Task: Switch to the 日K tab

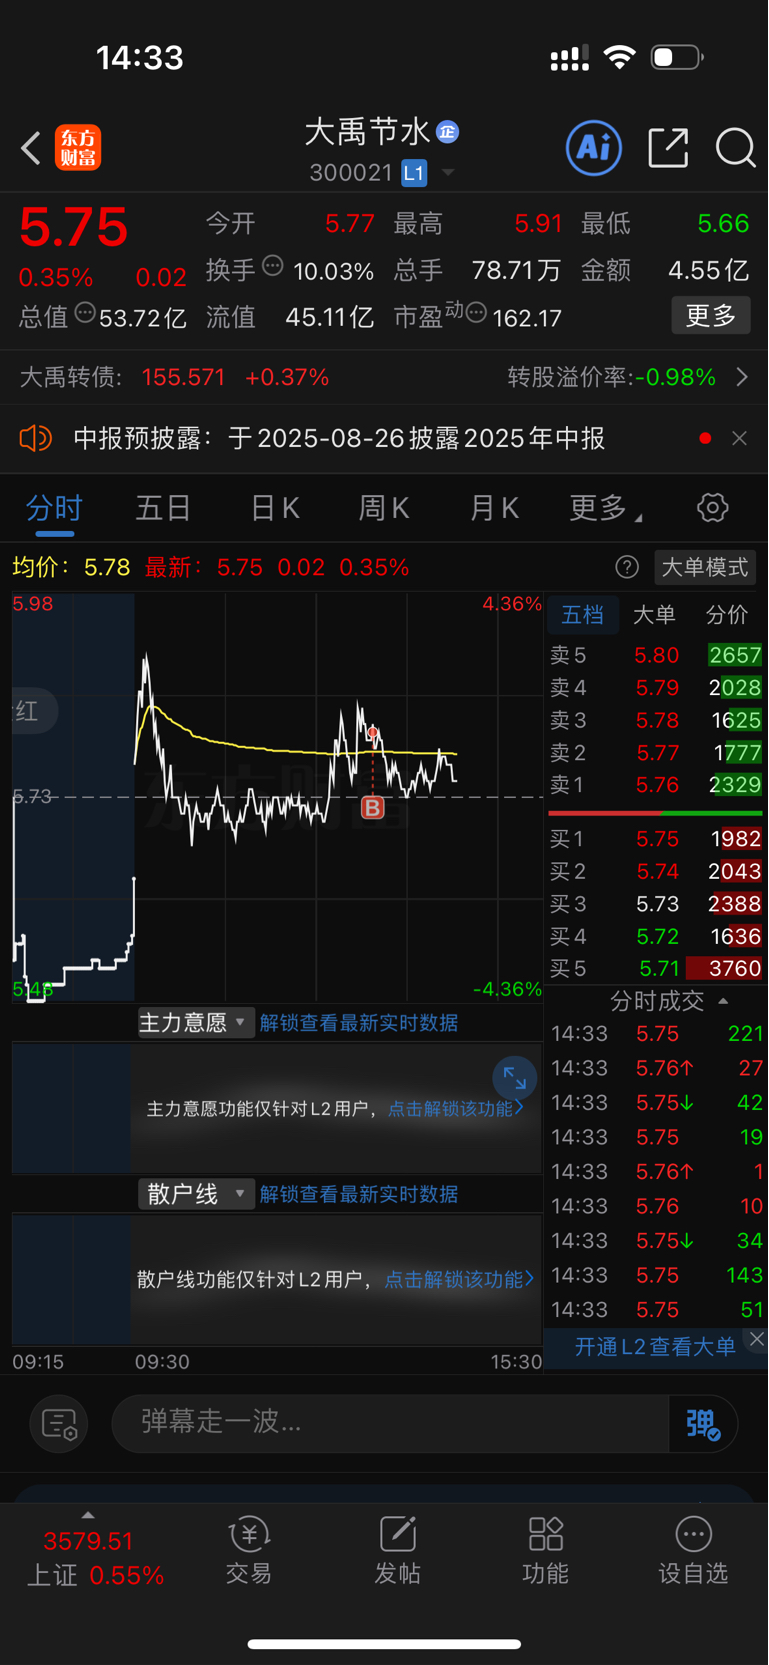Action: (x=275, y=508)
